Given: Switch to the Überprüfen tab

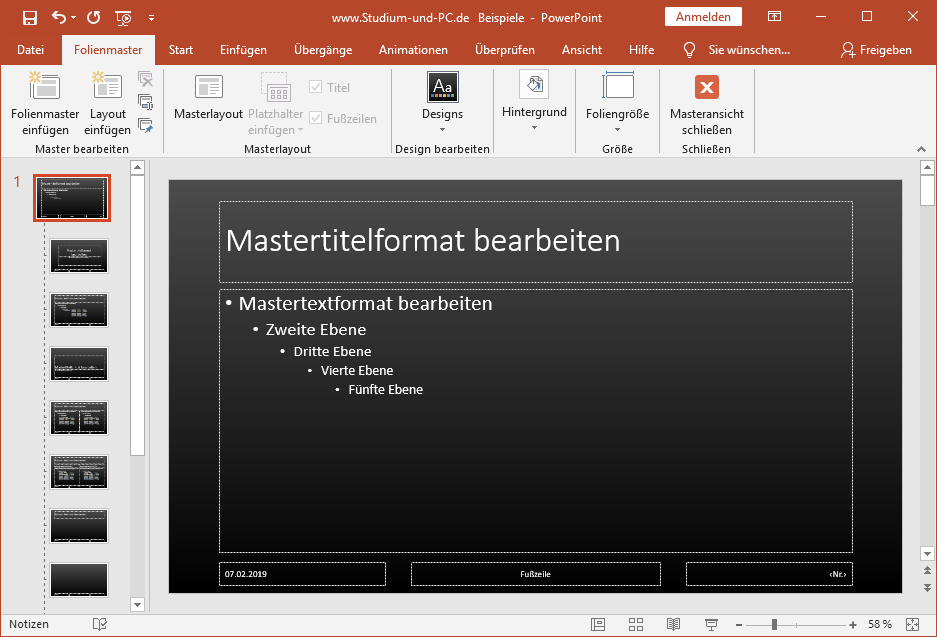Looking at the screenshot, I should 504,50.
